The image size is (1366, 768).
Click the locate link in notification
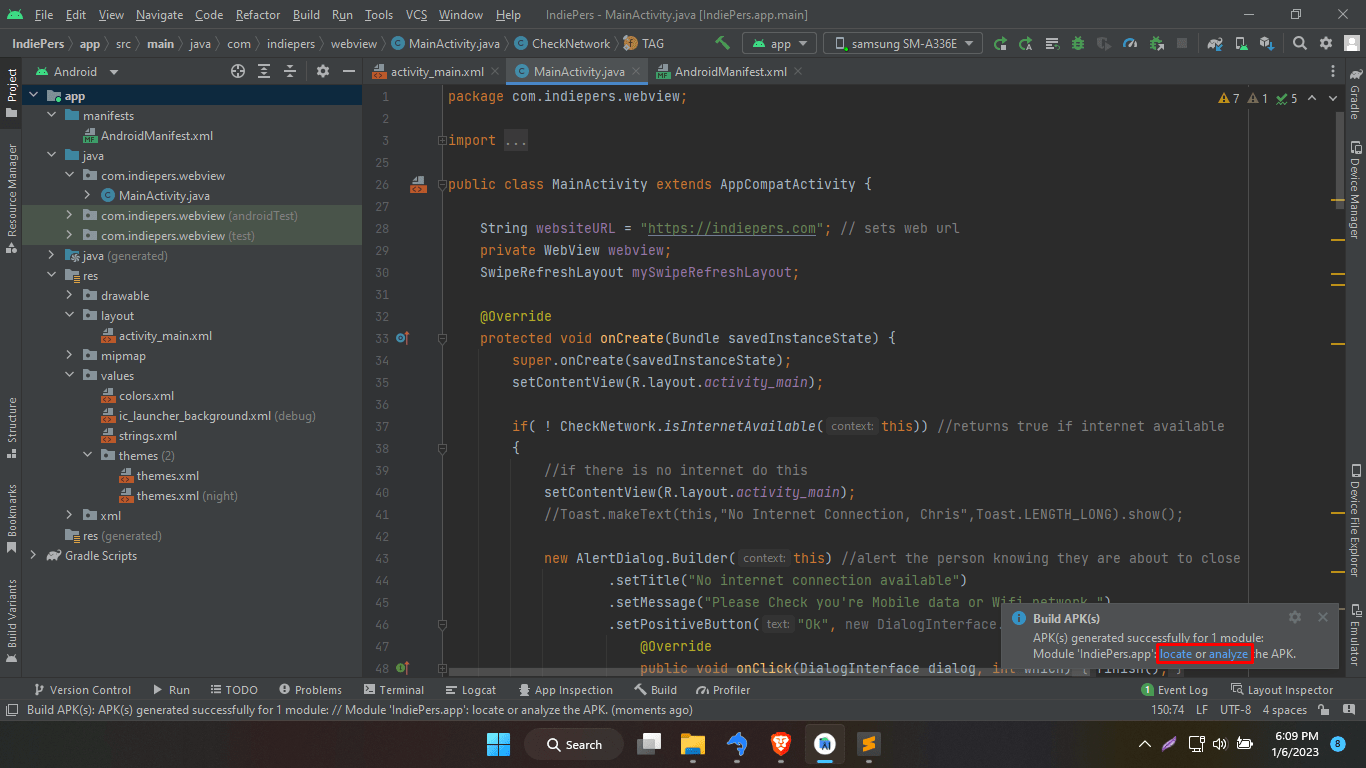point(1175,654)
